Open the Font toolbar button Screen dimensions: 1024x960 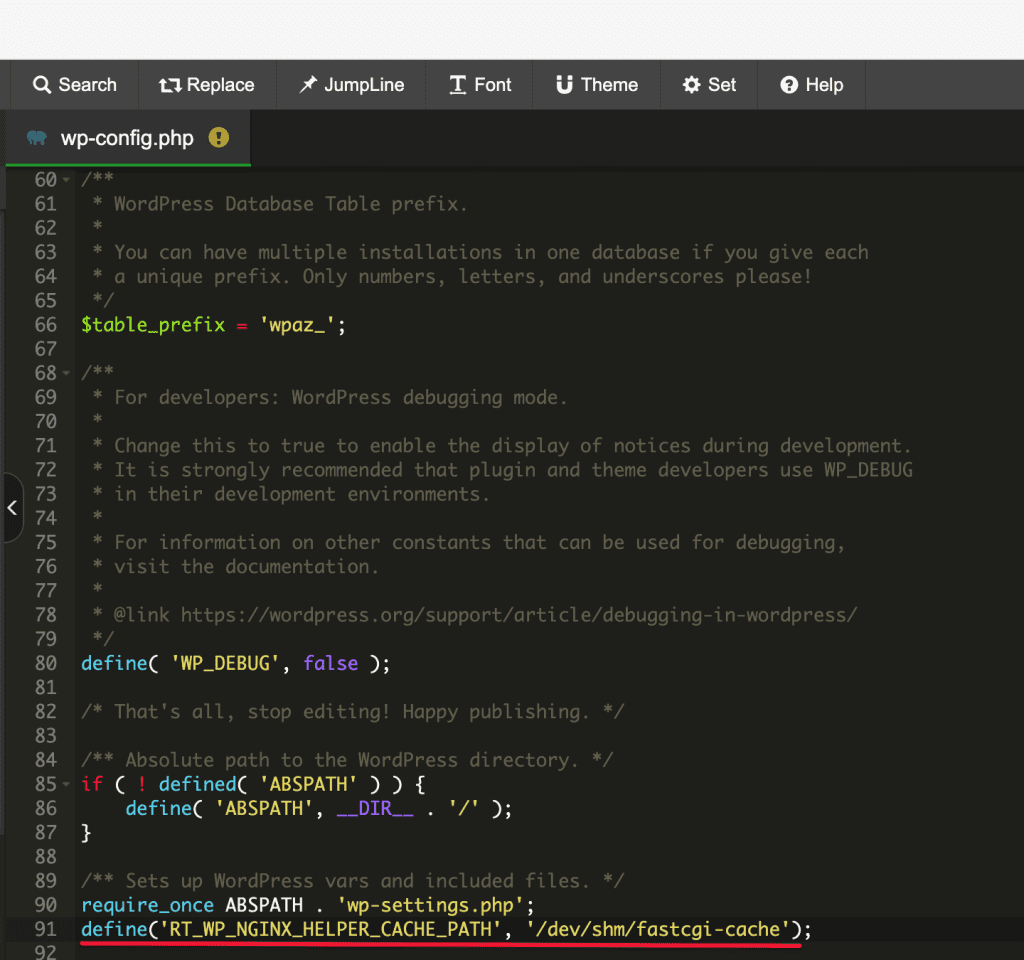tap(480, 85)
